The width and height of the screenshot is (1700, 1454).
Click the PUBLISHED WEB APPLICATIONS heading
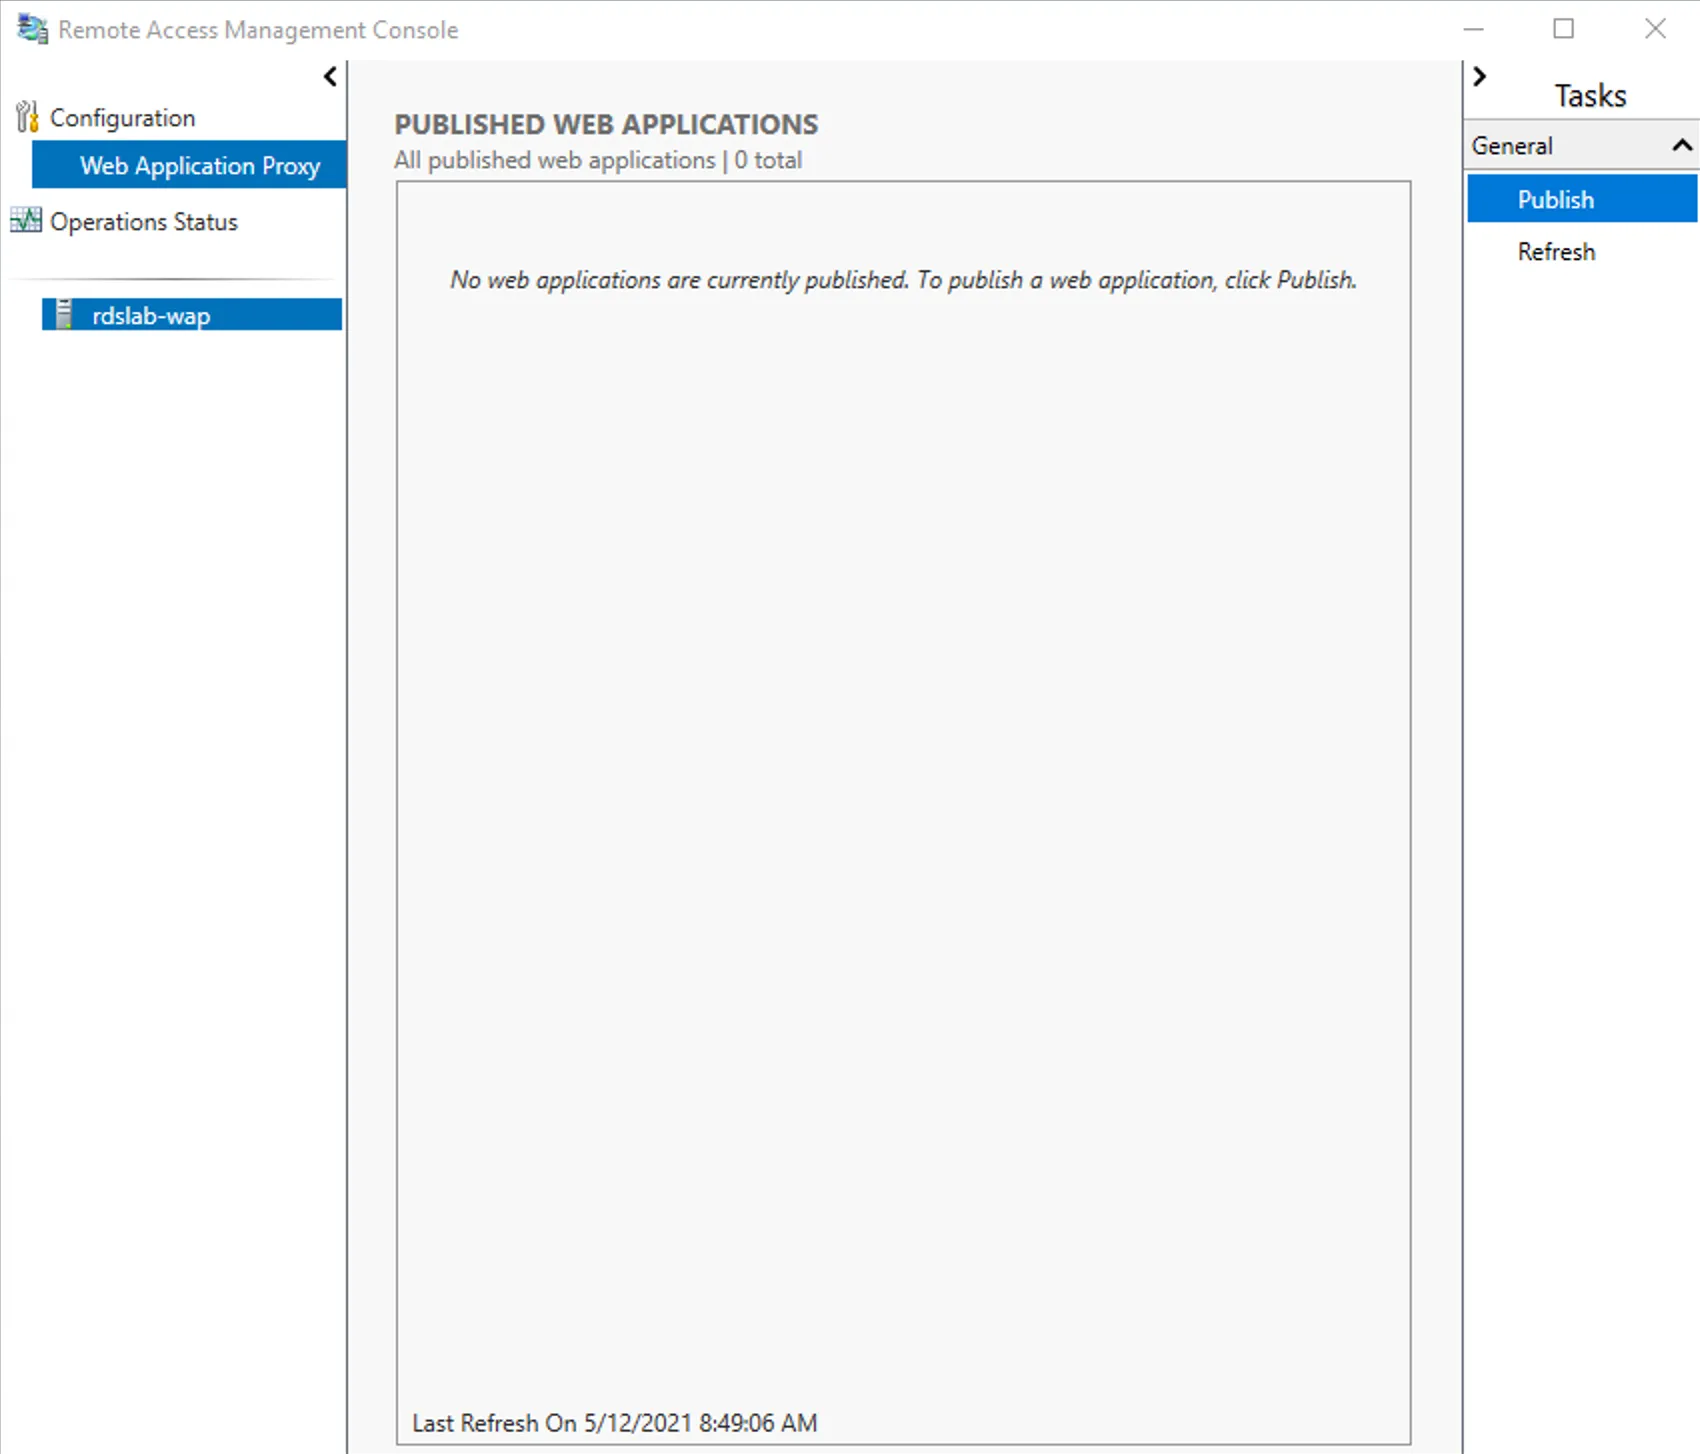[x=606, y=124]
